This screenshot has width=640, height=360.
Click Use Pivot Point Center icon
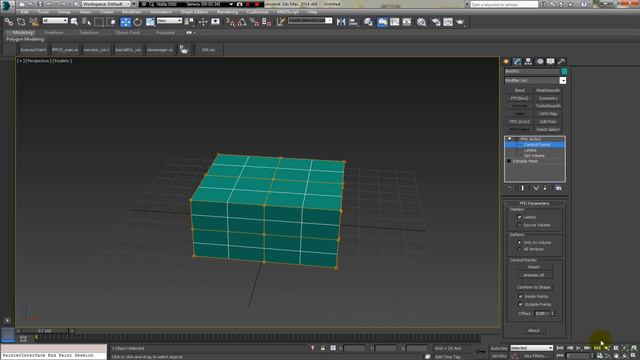click(190, 22)
